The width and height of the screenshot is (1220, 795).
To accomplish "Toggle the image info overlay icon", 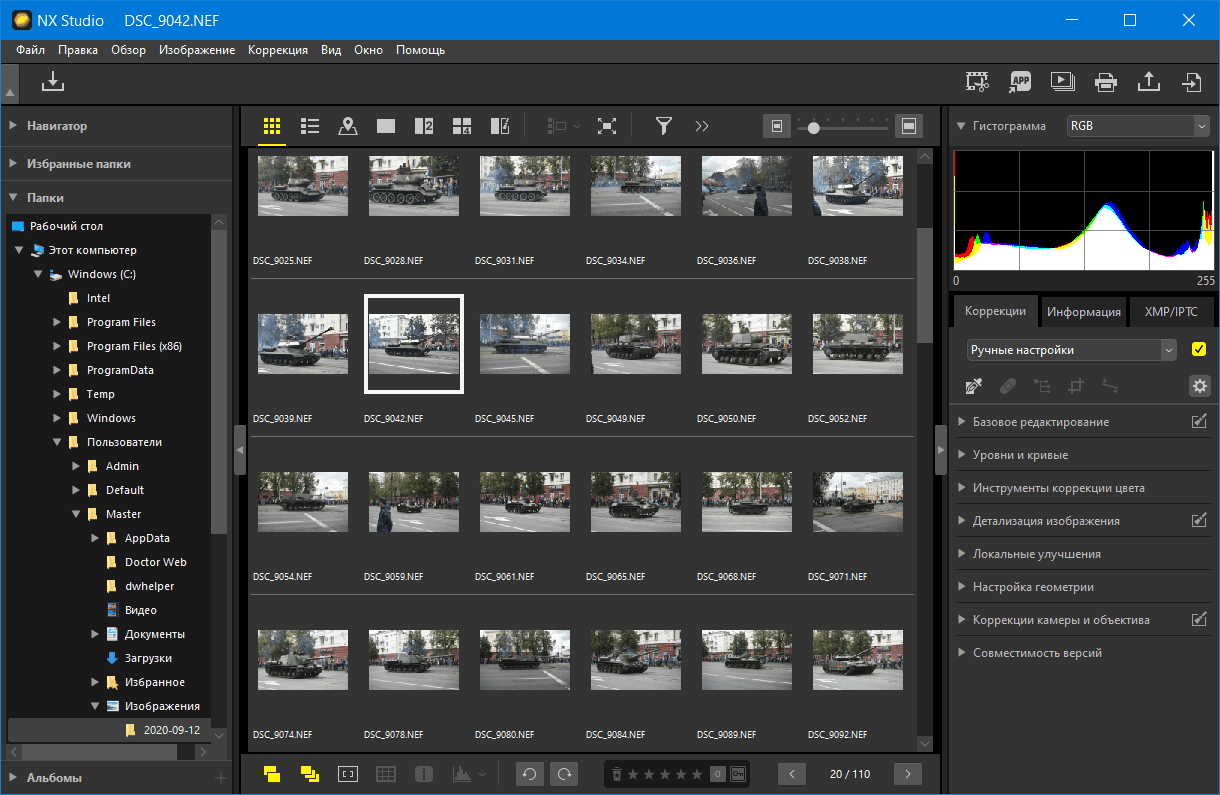I will [424, 773].
